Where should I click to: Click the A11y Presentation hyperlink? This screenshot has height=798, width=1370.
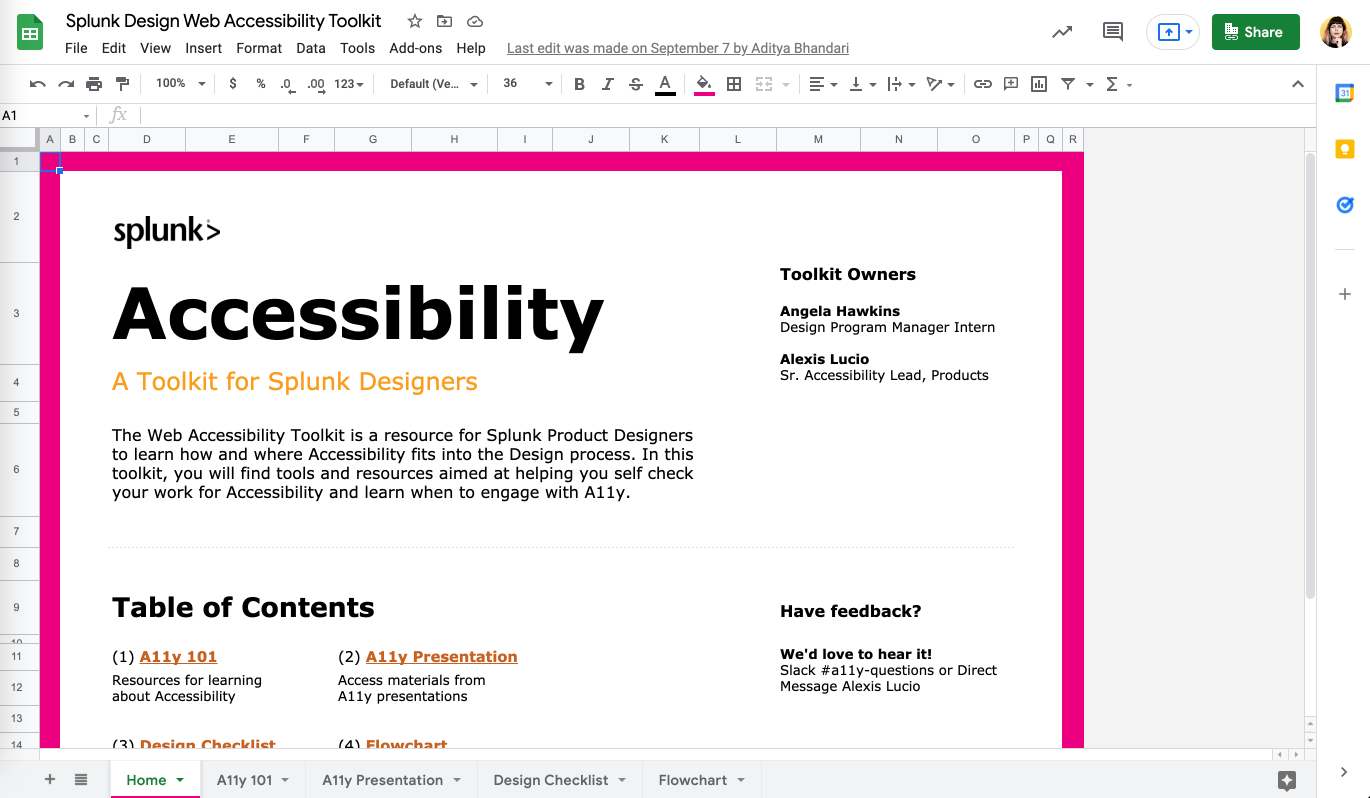point(442,657)
